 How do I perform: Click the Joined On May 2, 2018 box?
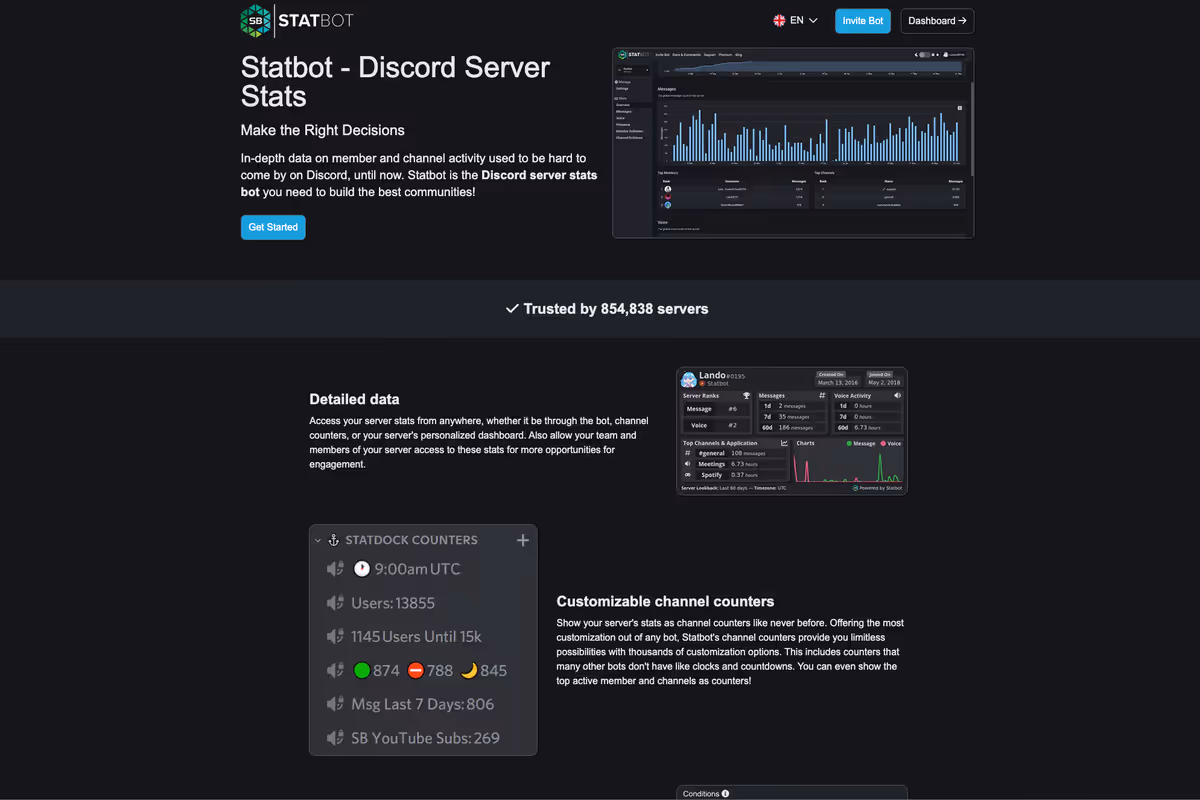point(884,379)
